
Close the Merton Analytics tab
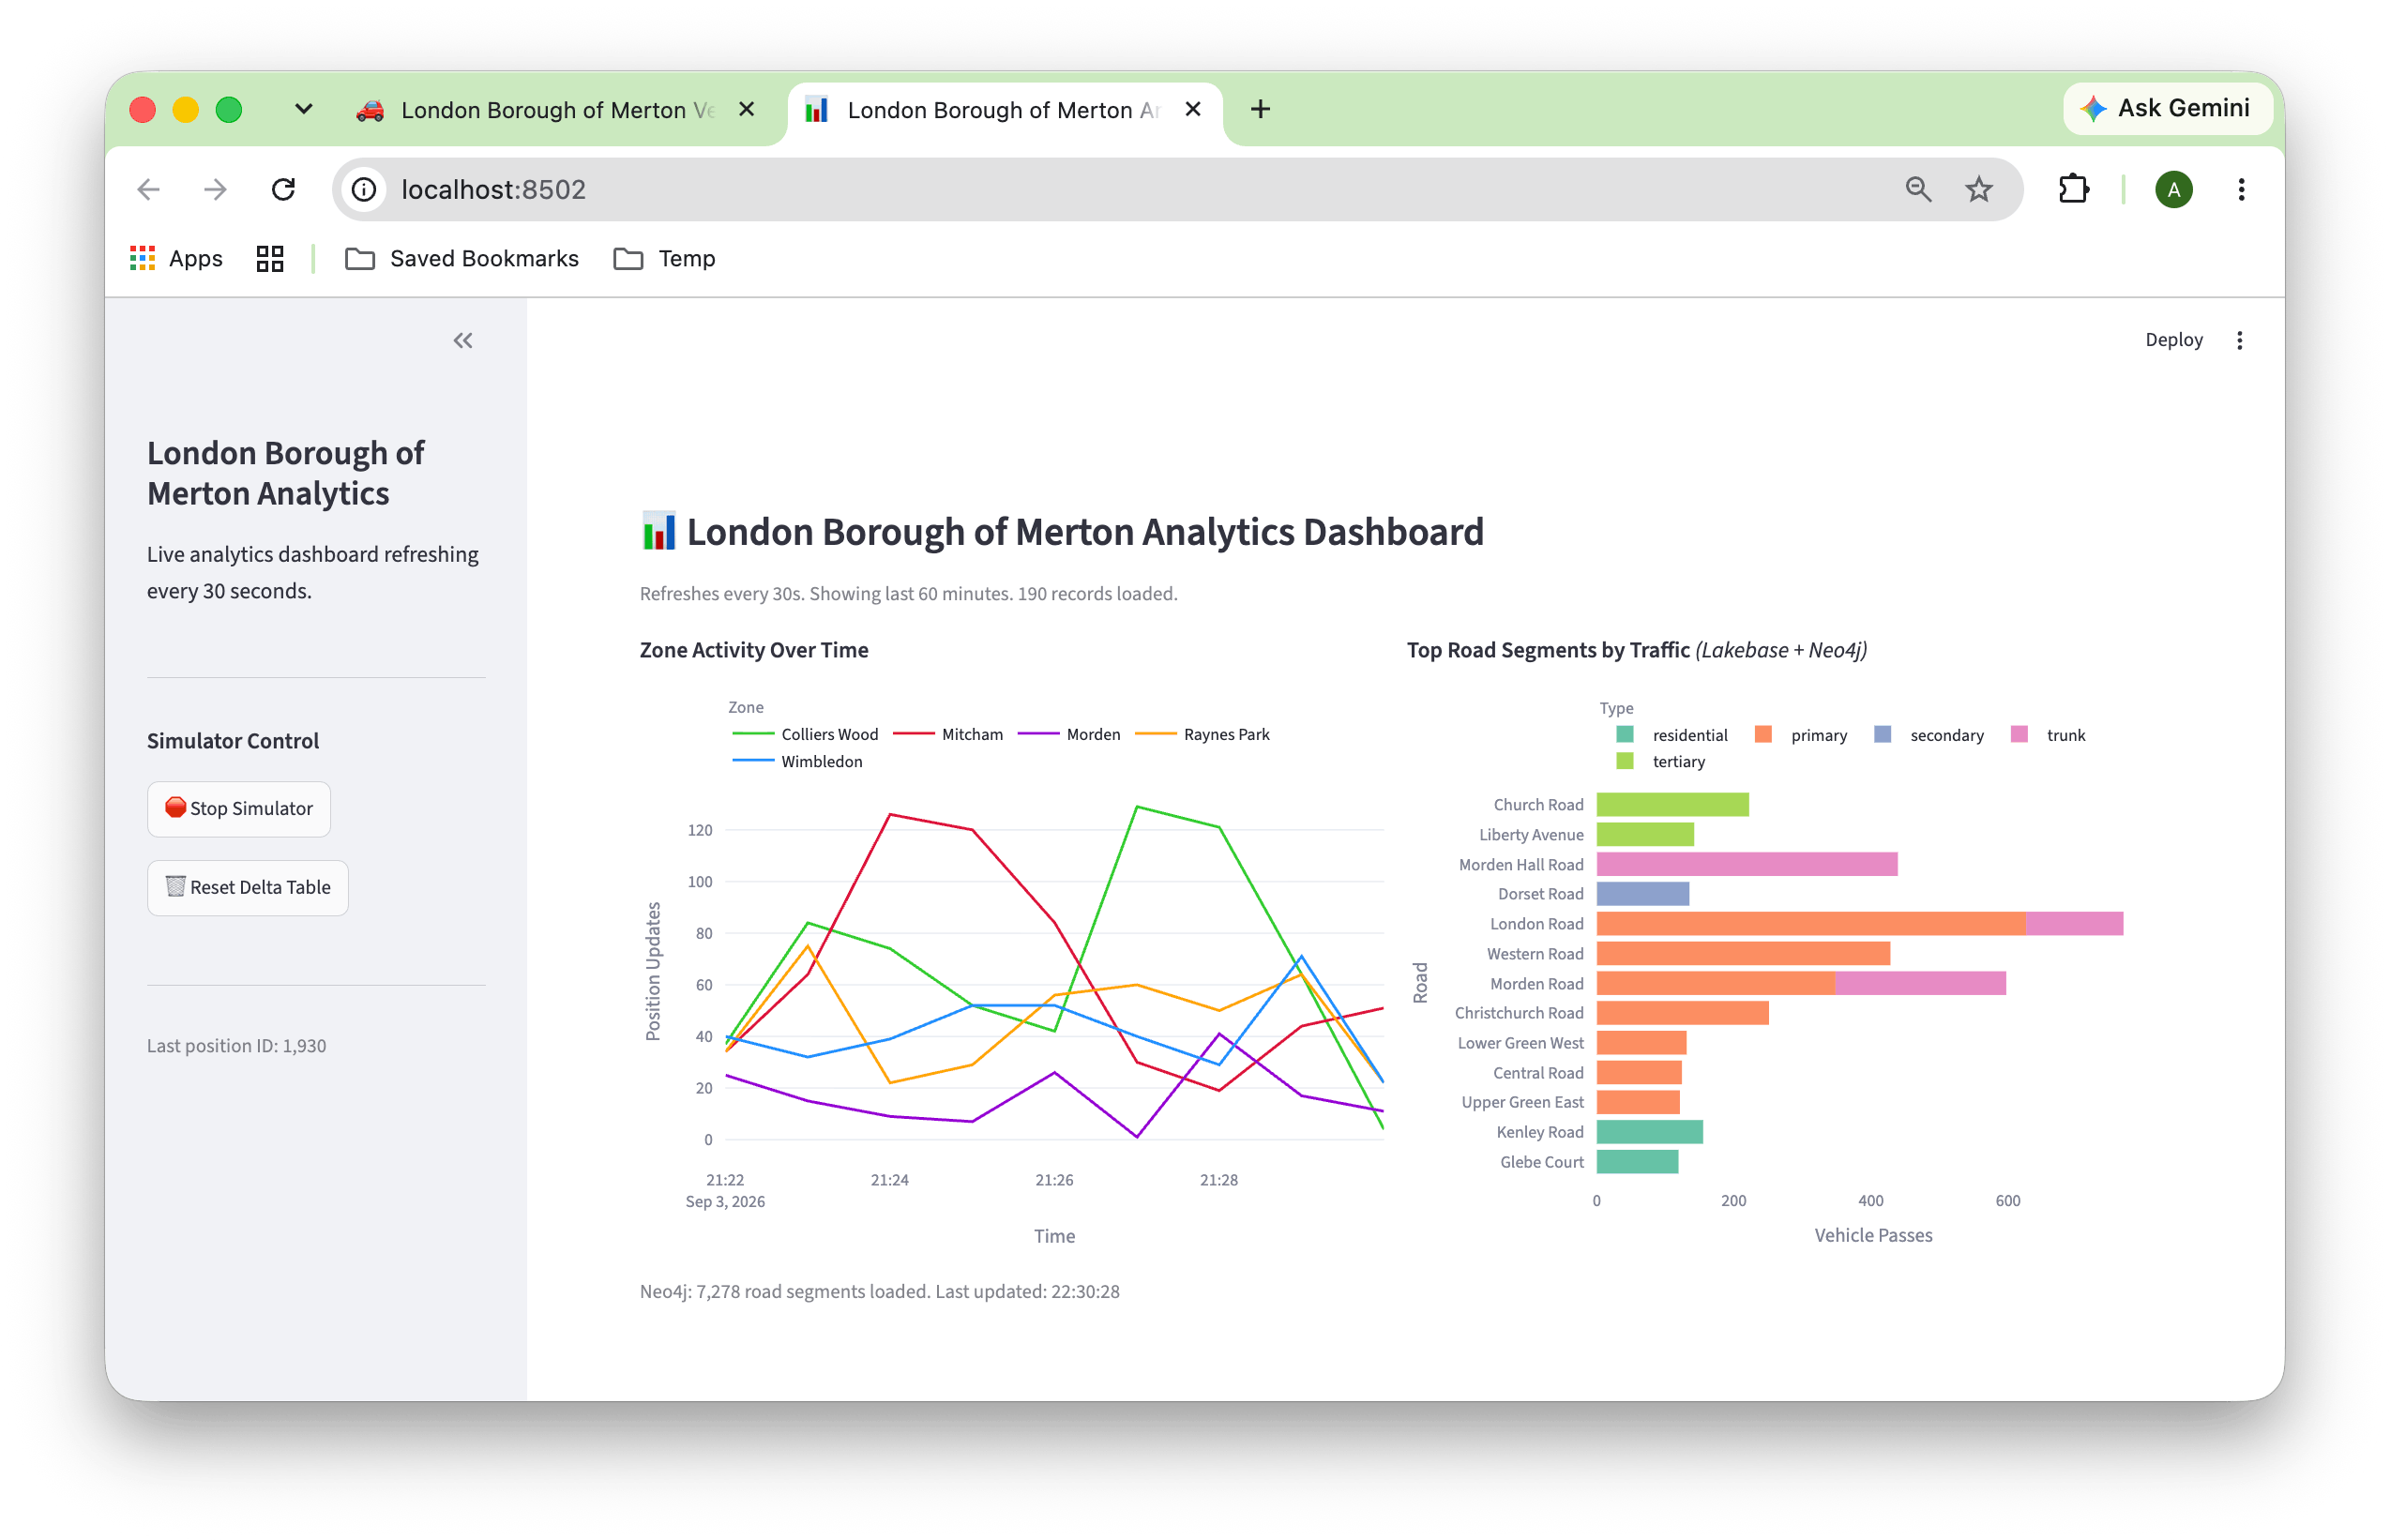(x=1192, y=109)
